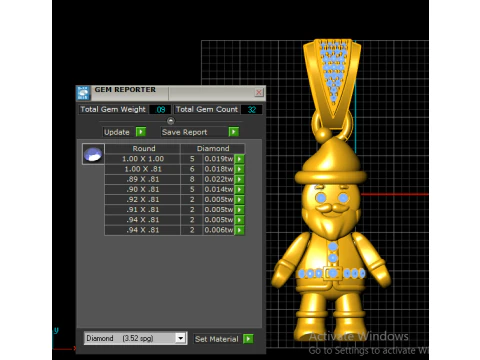This screenshot has width=480, height=360.
Task: Select the .90 X .81 size cell
Action: coord(143,189)
